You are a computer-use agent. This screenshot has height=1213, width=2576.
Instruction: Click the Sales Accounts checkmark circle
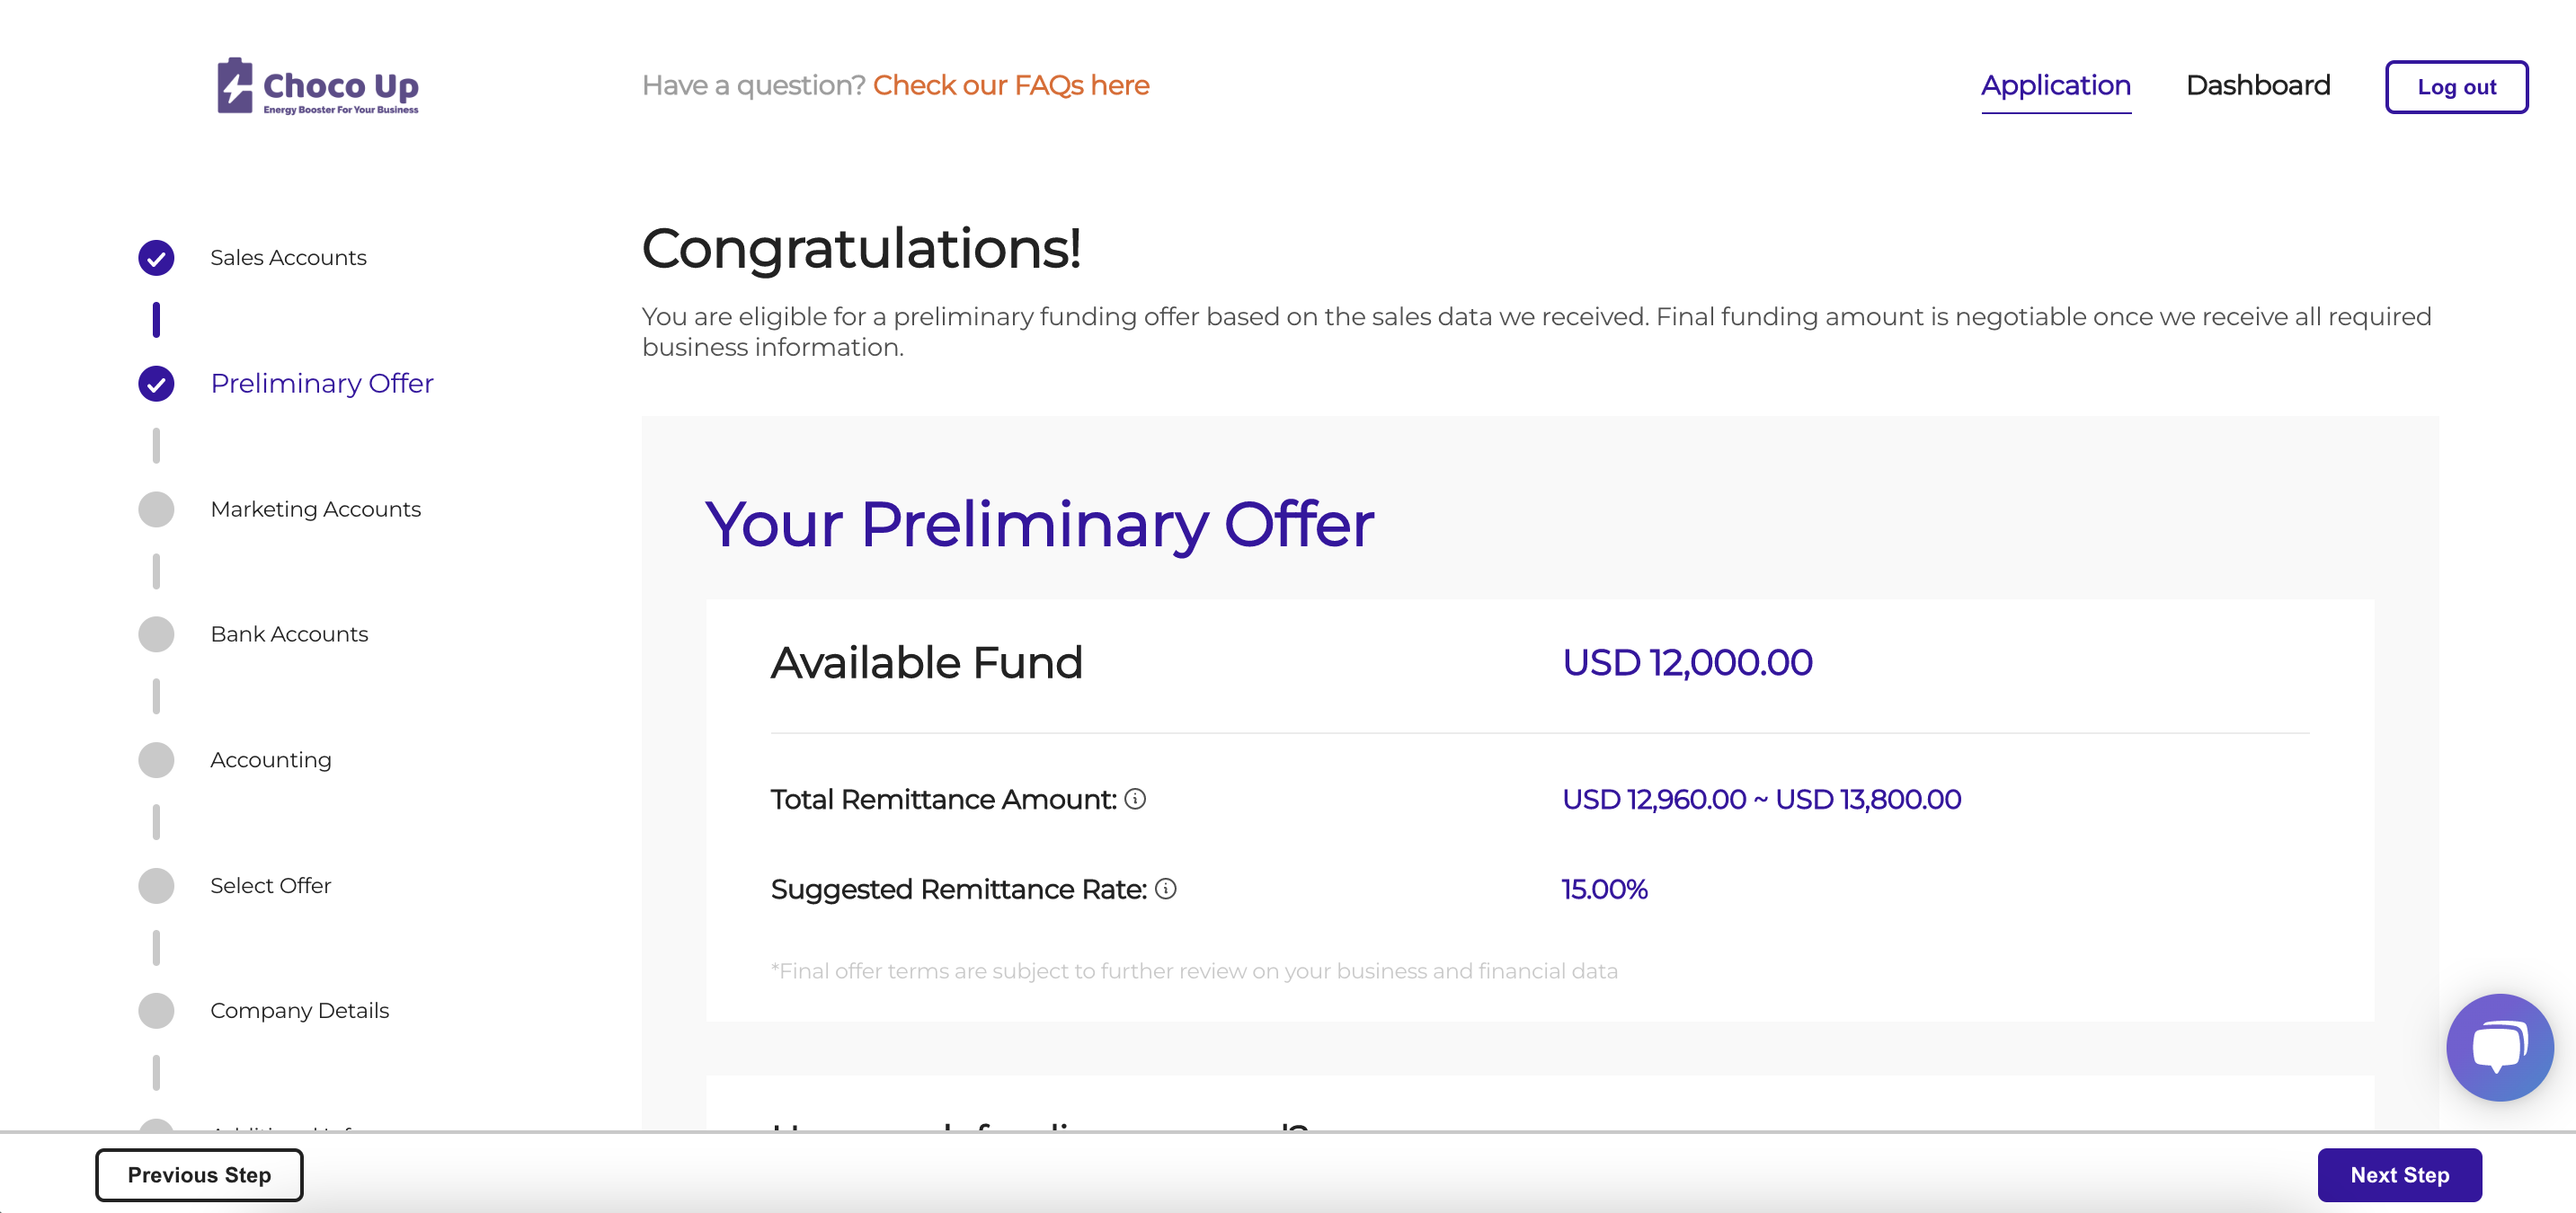coord(156,258)
